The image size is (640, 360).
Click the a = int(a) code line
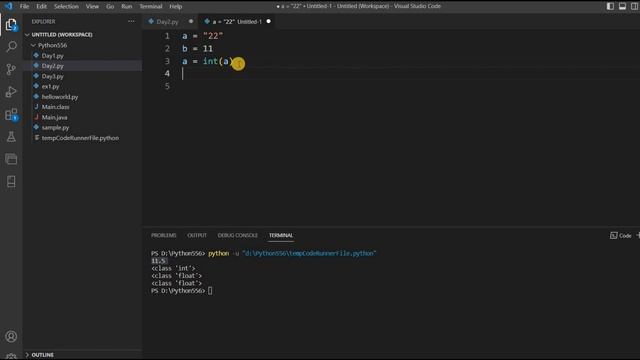tap(207, 61)
